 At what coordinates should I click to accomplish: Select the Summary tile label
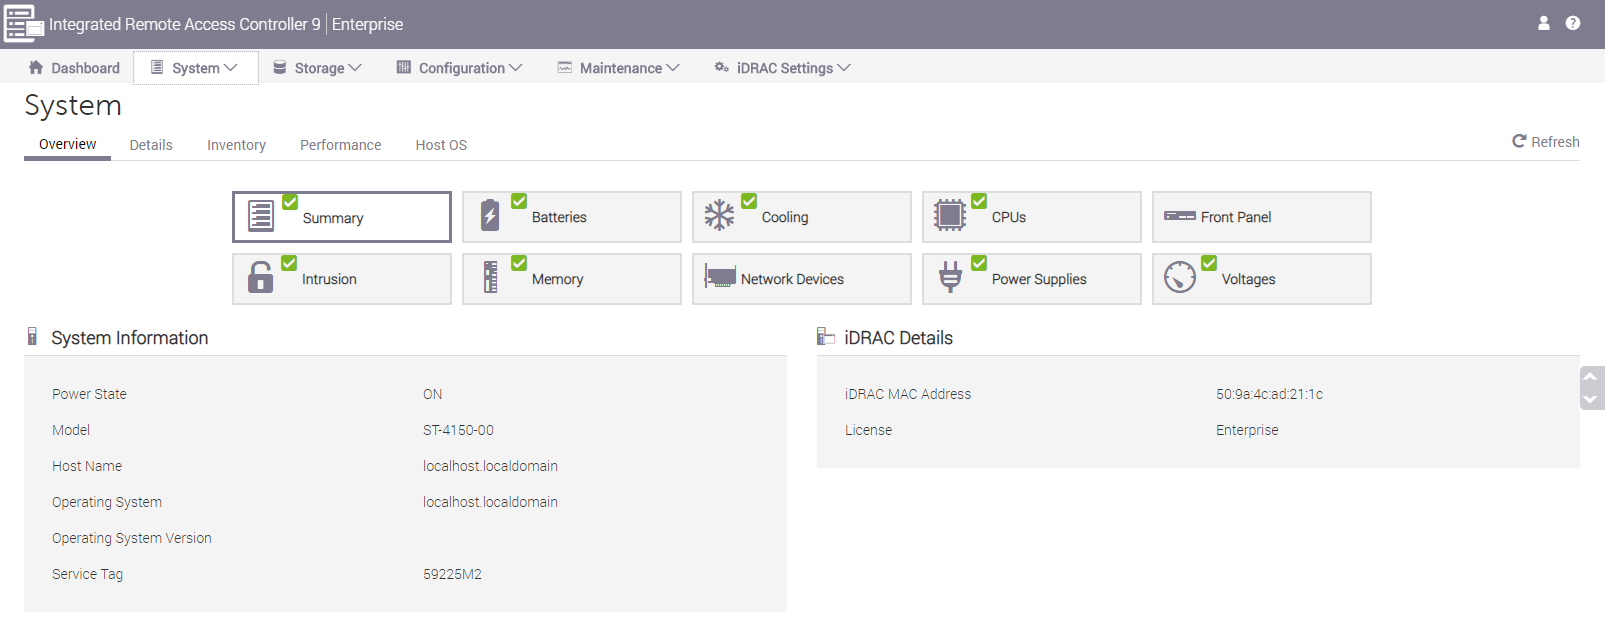coord(333,218)
